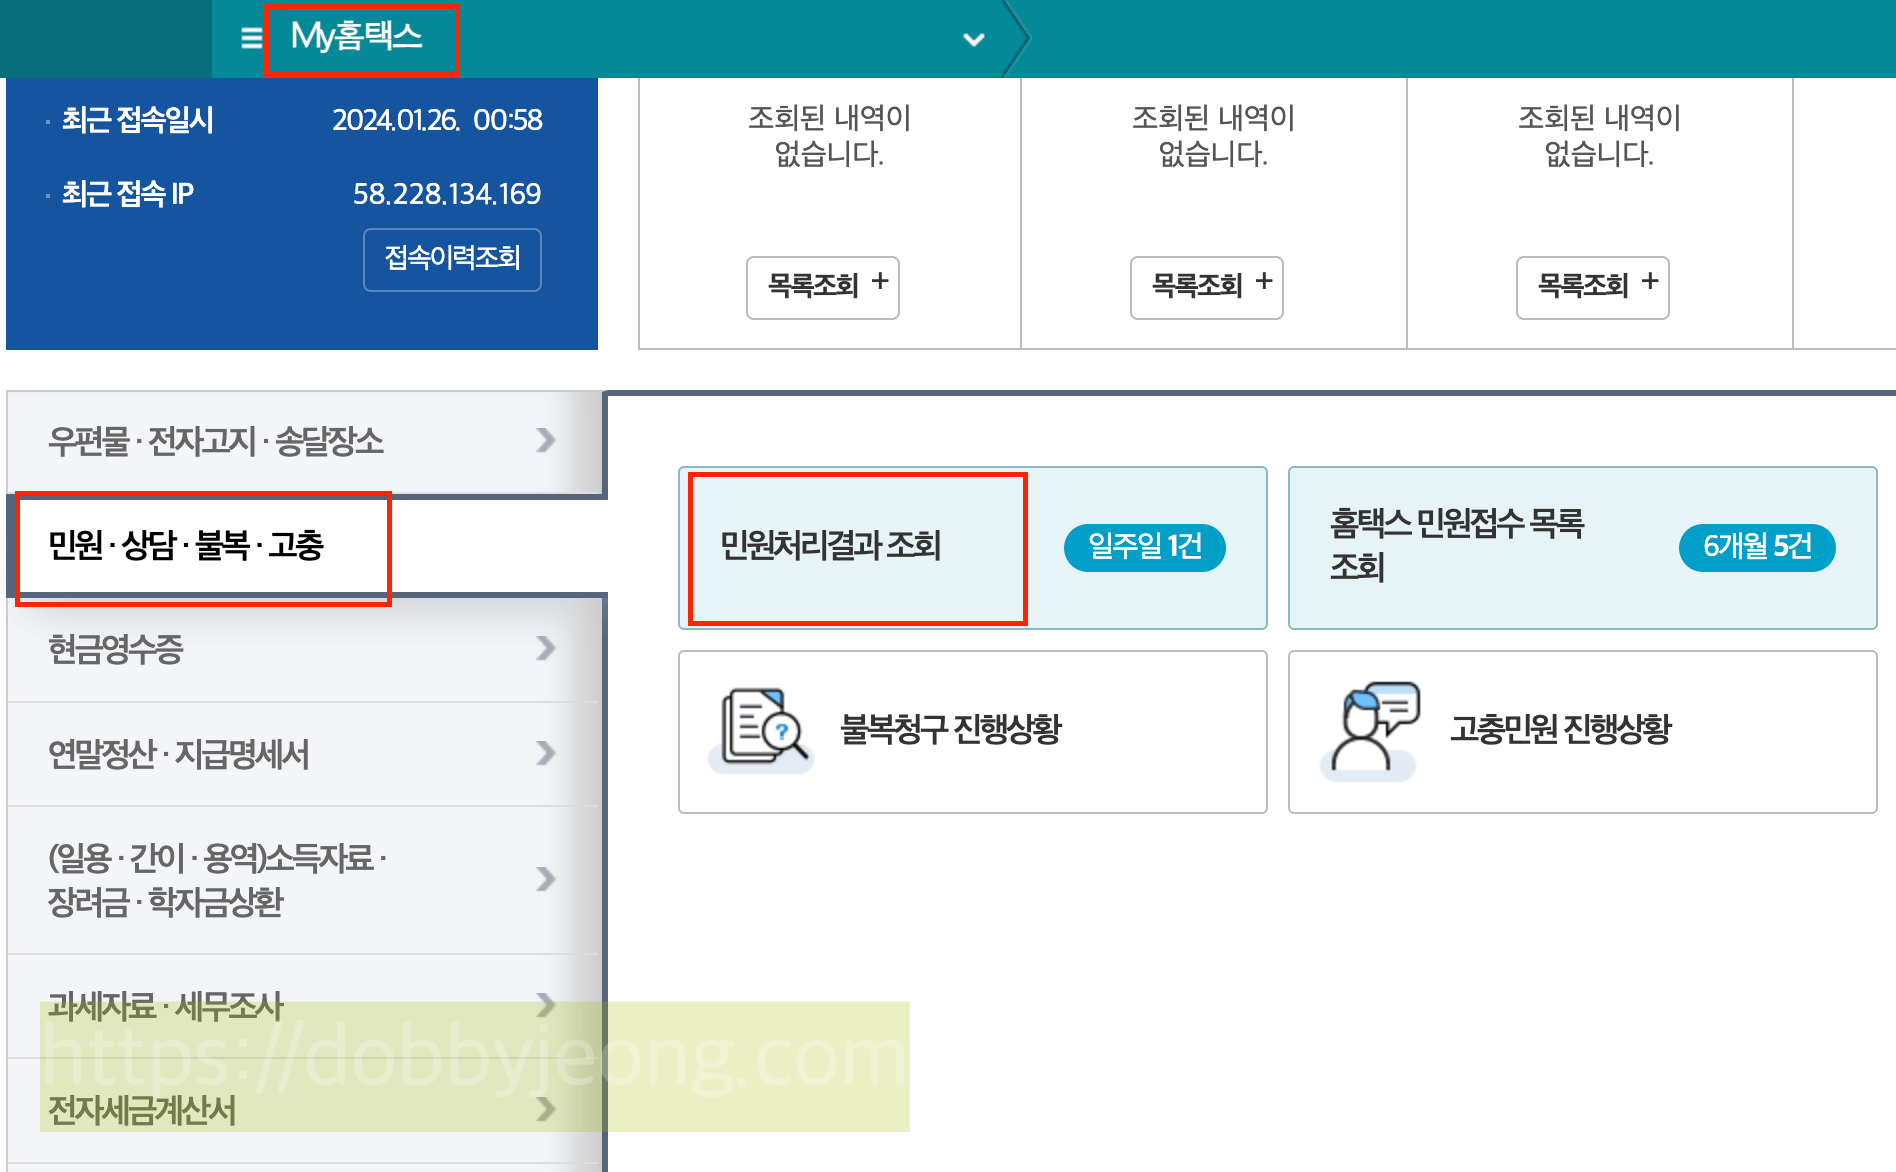The height and width of the screenshot is (1172, 1896).
Task: Open the rightmost 목록조회 + button
Action: (1592, 287)
